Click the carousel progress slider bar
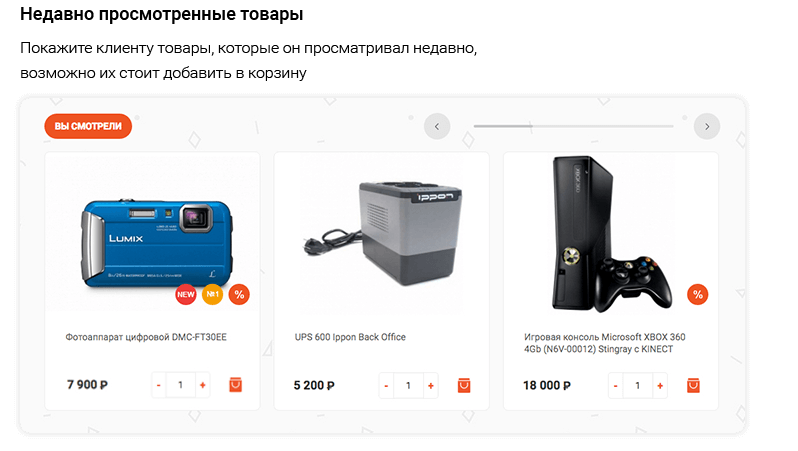This screenshot has height=451, width=798. coord(574,126)
